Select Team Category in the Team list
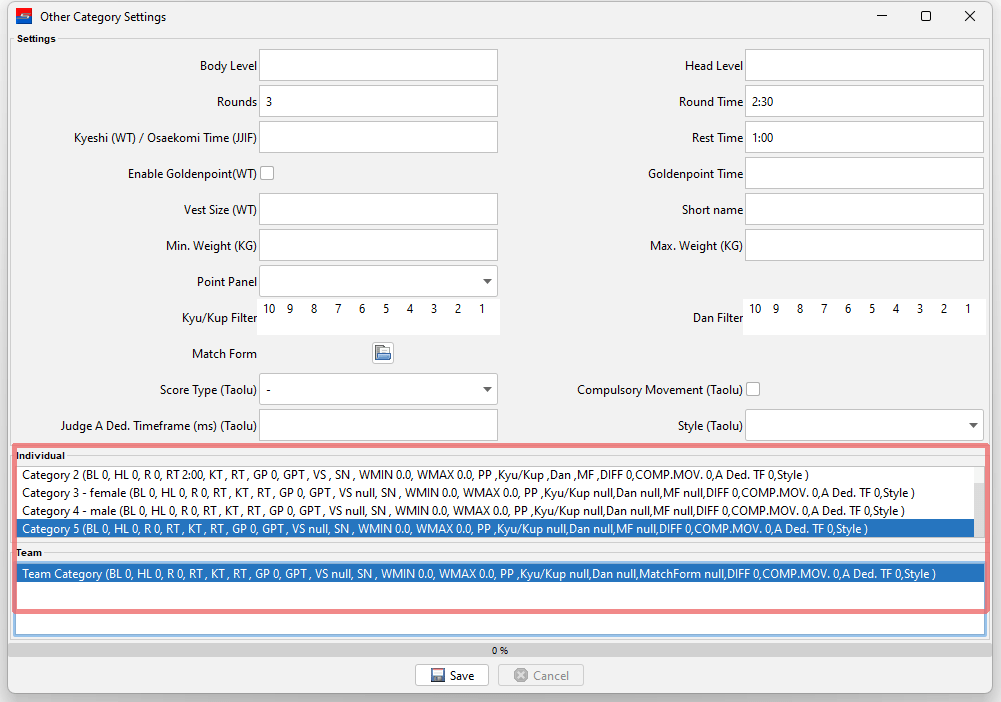This screenshot has width=1001, height=702. coord(478,574)
